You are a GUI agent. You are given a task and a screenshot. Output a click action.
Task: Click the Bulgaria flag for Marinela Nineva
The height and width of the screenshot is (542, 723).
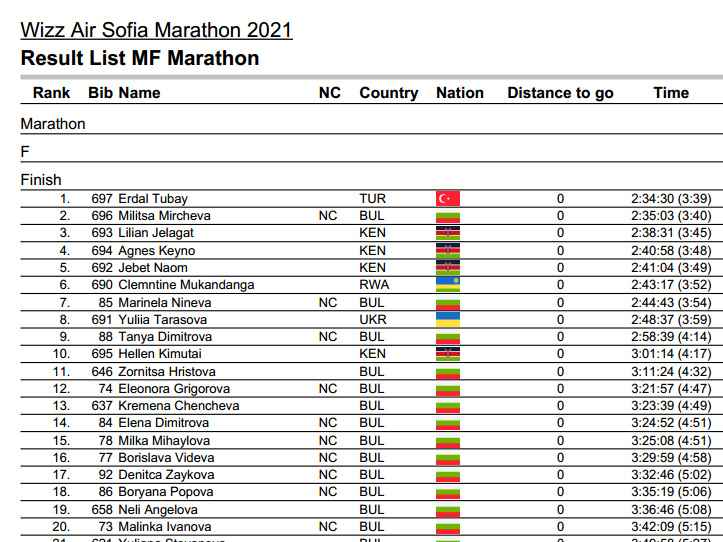click(448, 303)
